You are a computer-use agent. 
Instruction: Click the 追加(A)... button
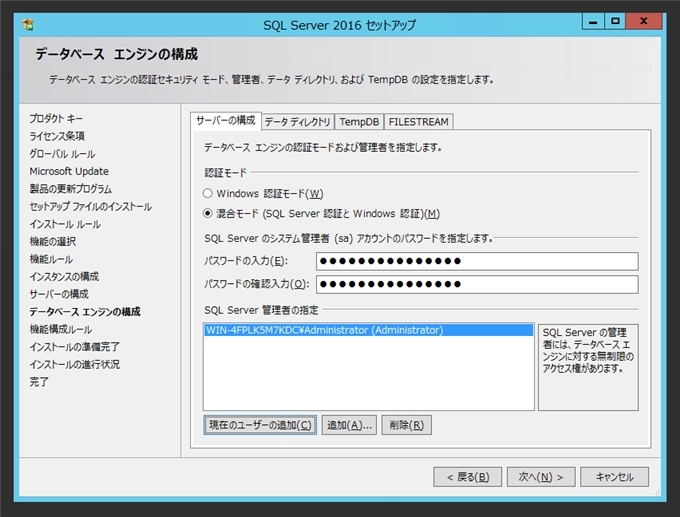349,425
